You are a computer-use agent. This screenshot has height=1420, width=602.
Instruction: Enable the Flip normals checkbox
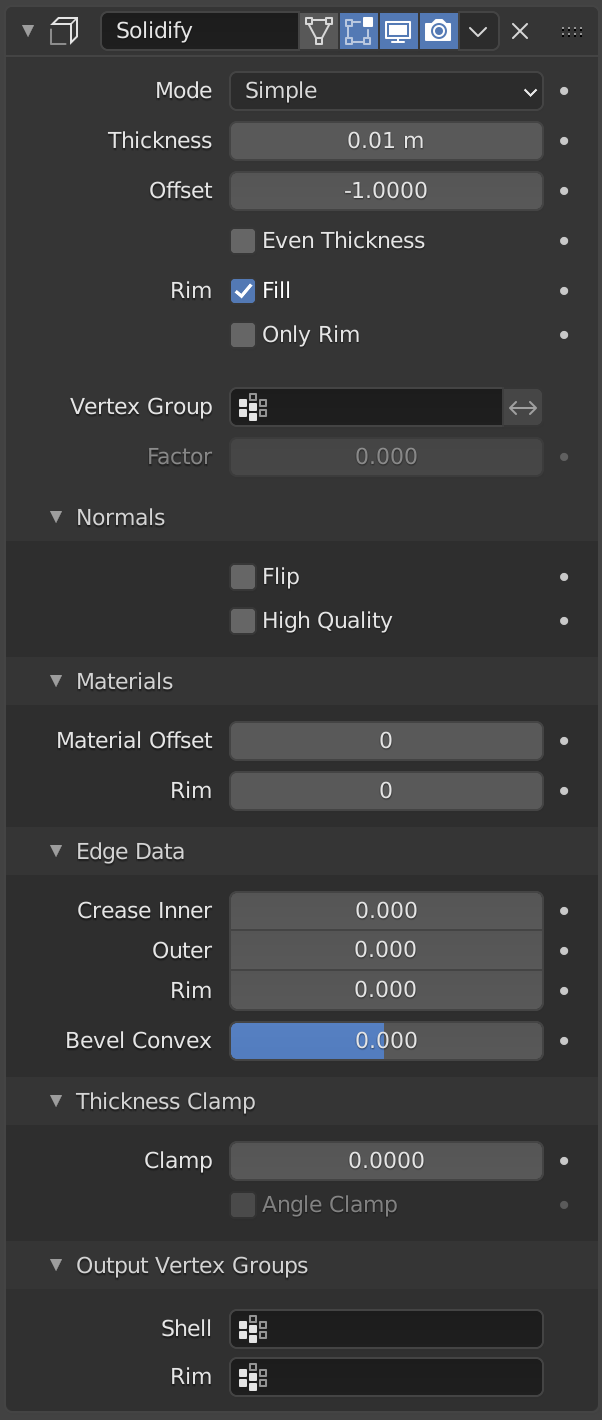[x=243, y=576]
